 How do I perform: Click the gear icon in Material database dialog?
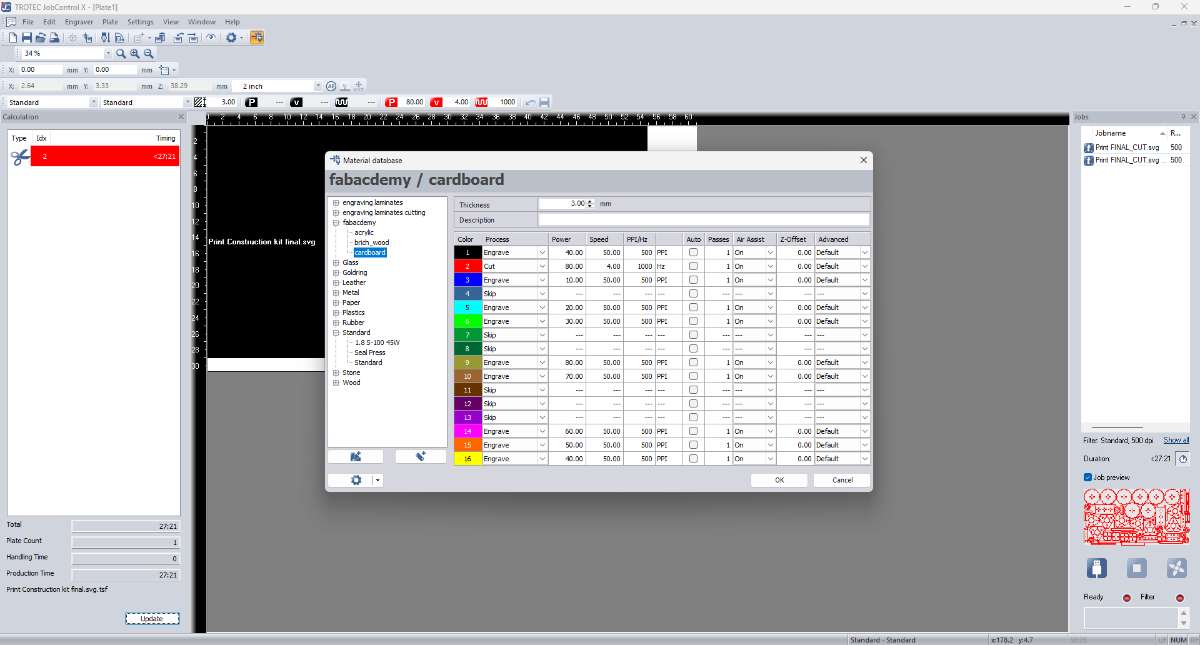356,481
